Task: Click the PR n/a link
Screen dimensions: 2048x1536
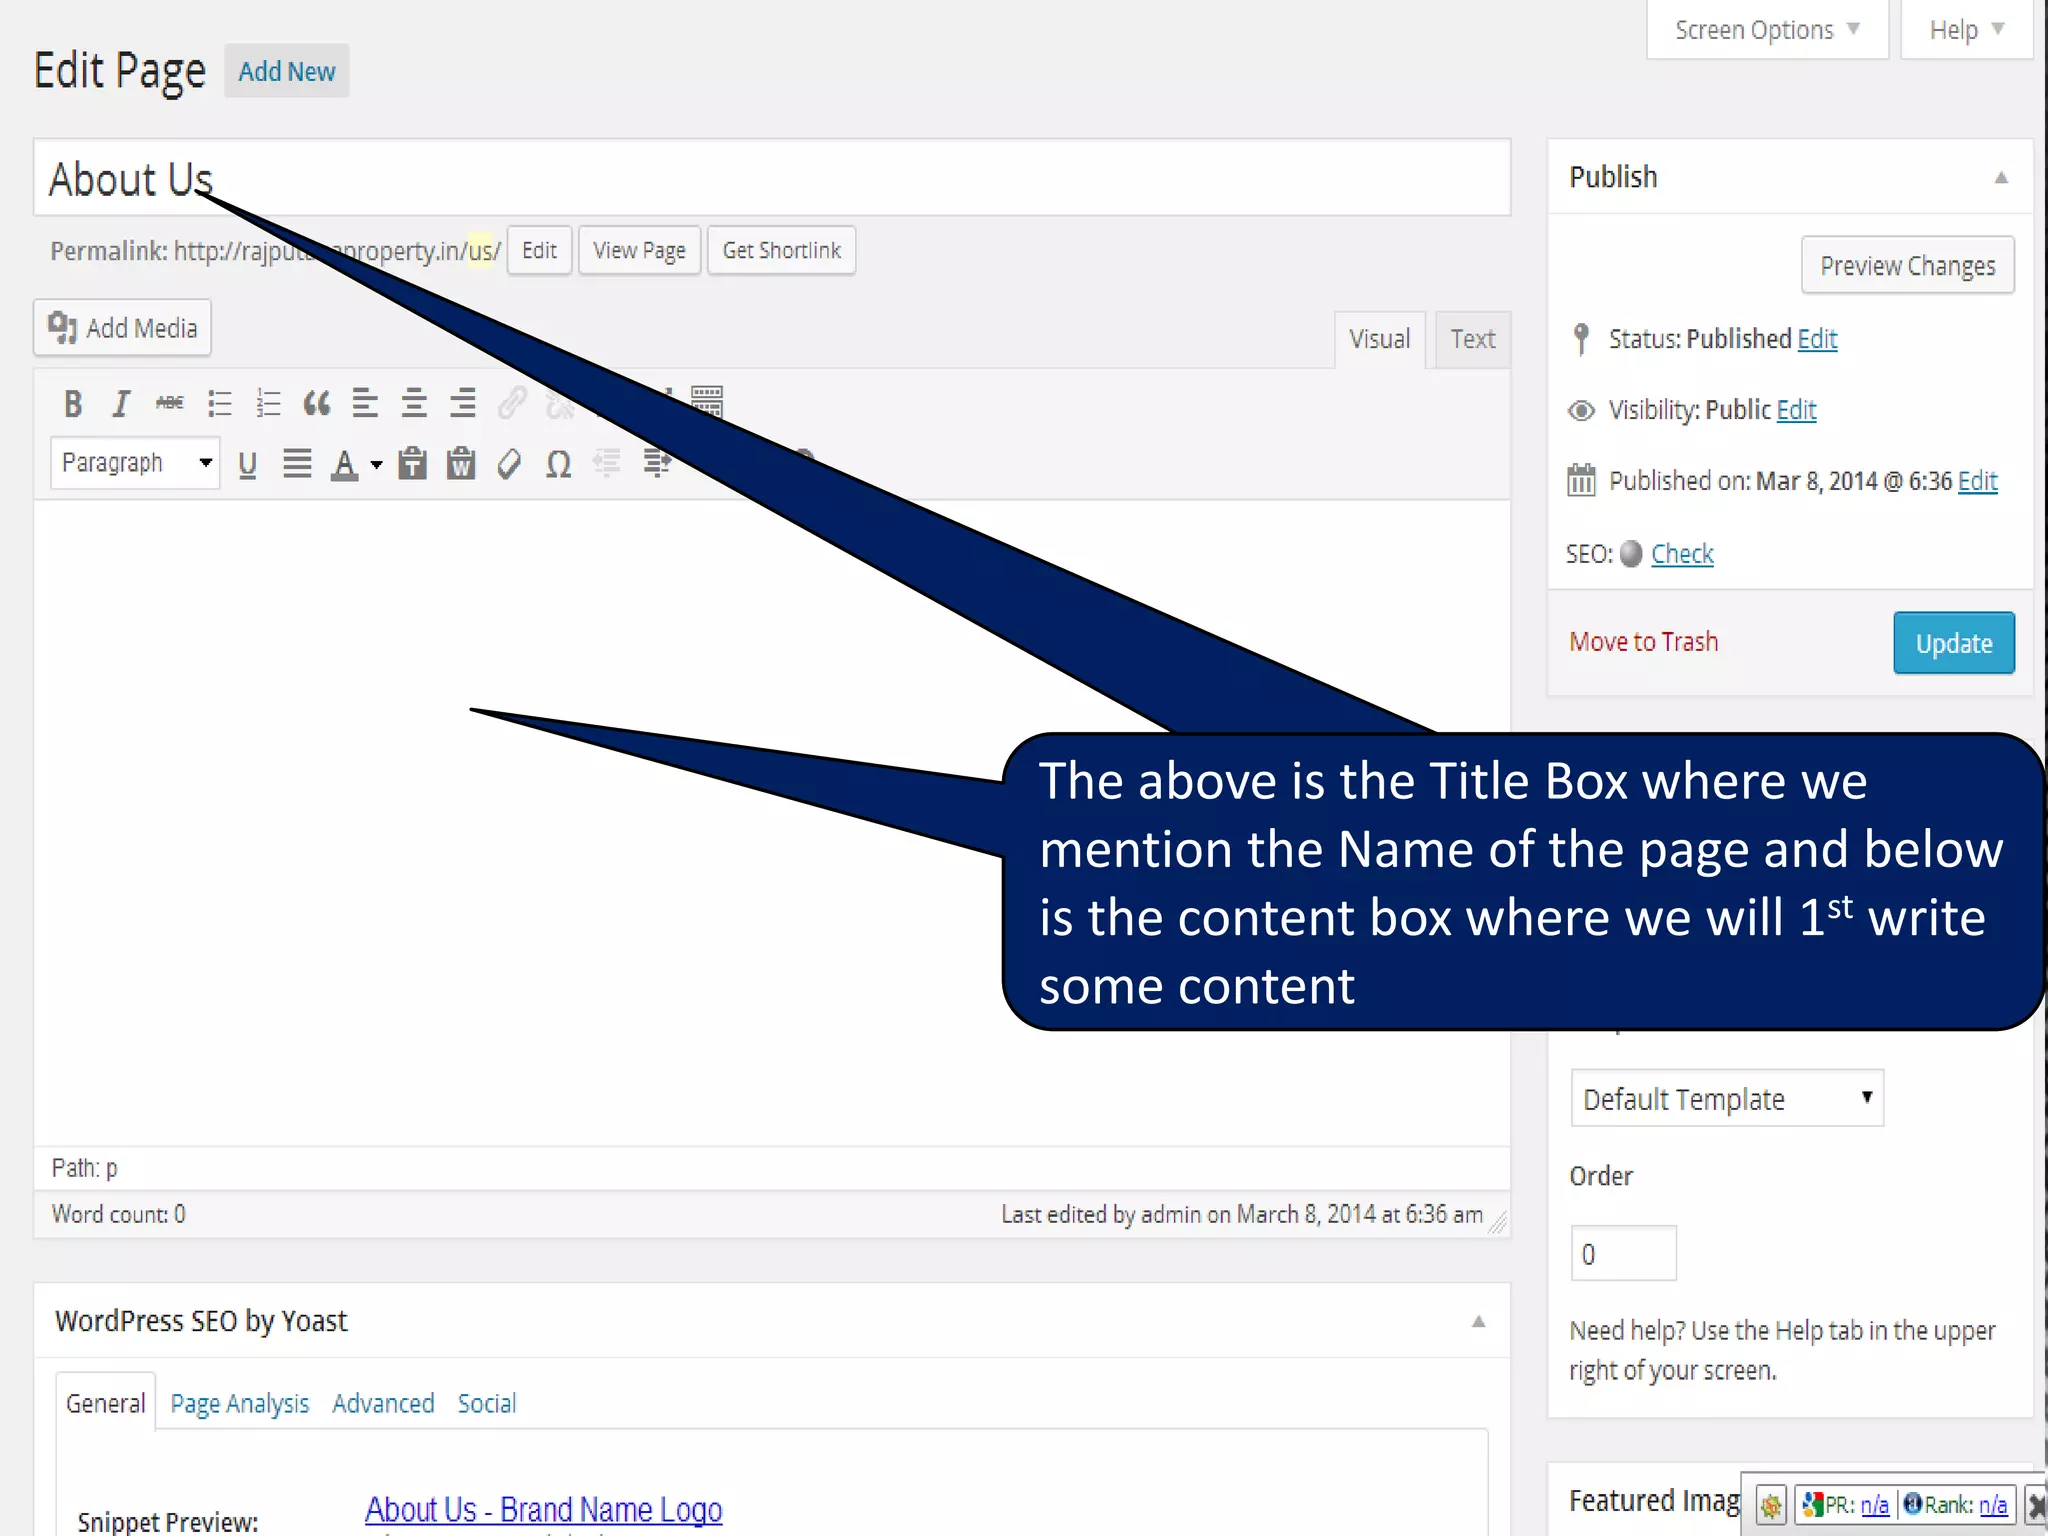Action: pyautogui.click(x=1874, y=1505)
